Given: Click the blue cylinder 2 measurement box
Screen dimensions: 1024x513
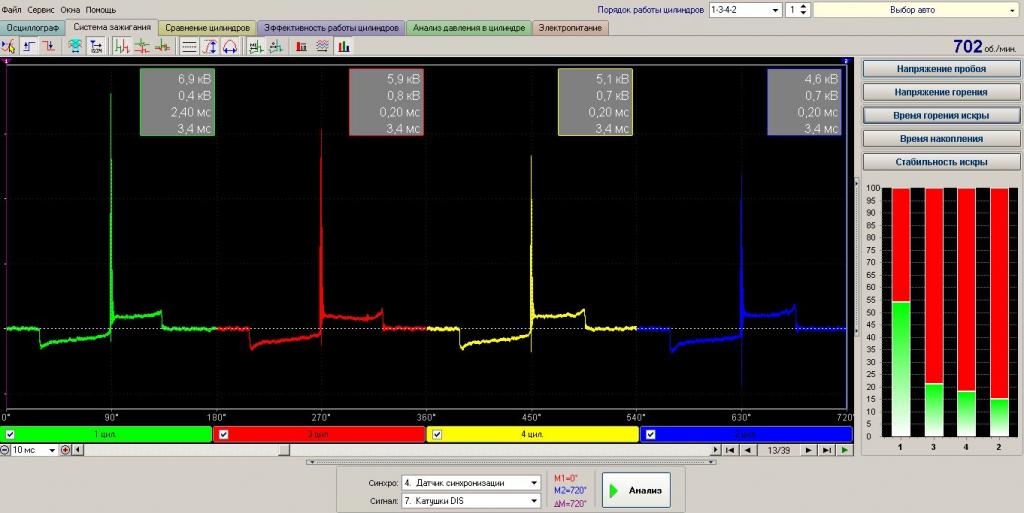Looking at the screenshot, I should pos(804,102).
